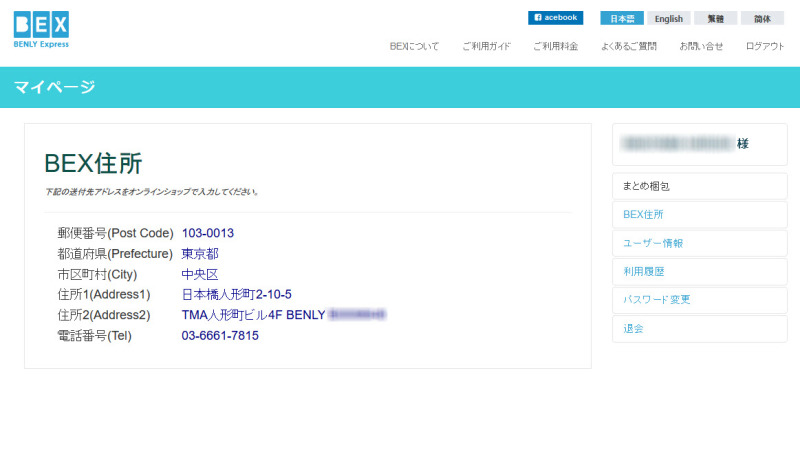Click the address 日本橋人形町2-10-5

tap(237, 294)
